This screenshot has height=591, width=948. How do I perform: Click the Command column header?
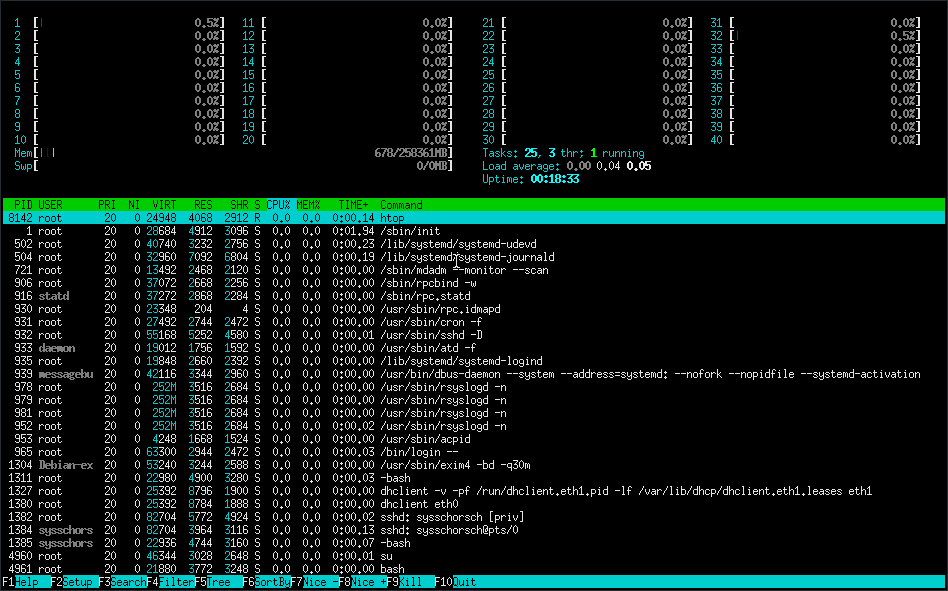pyautogui.click(x=401, y=204)
